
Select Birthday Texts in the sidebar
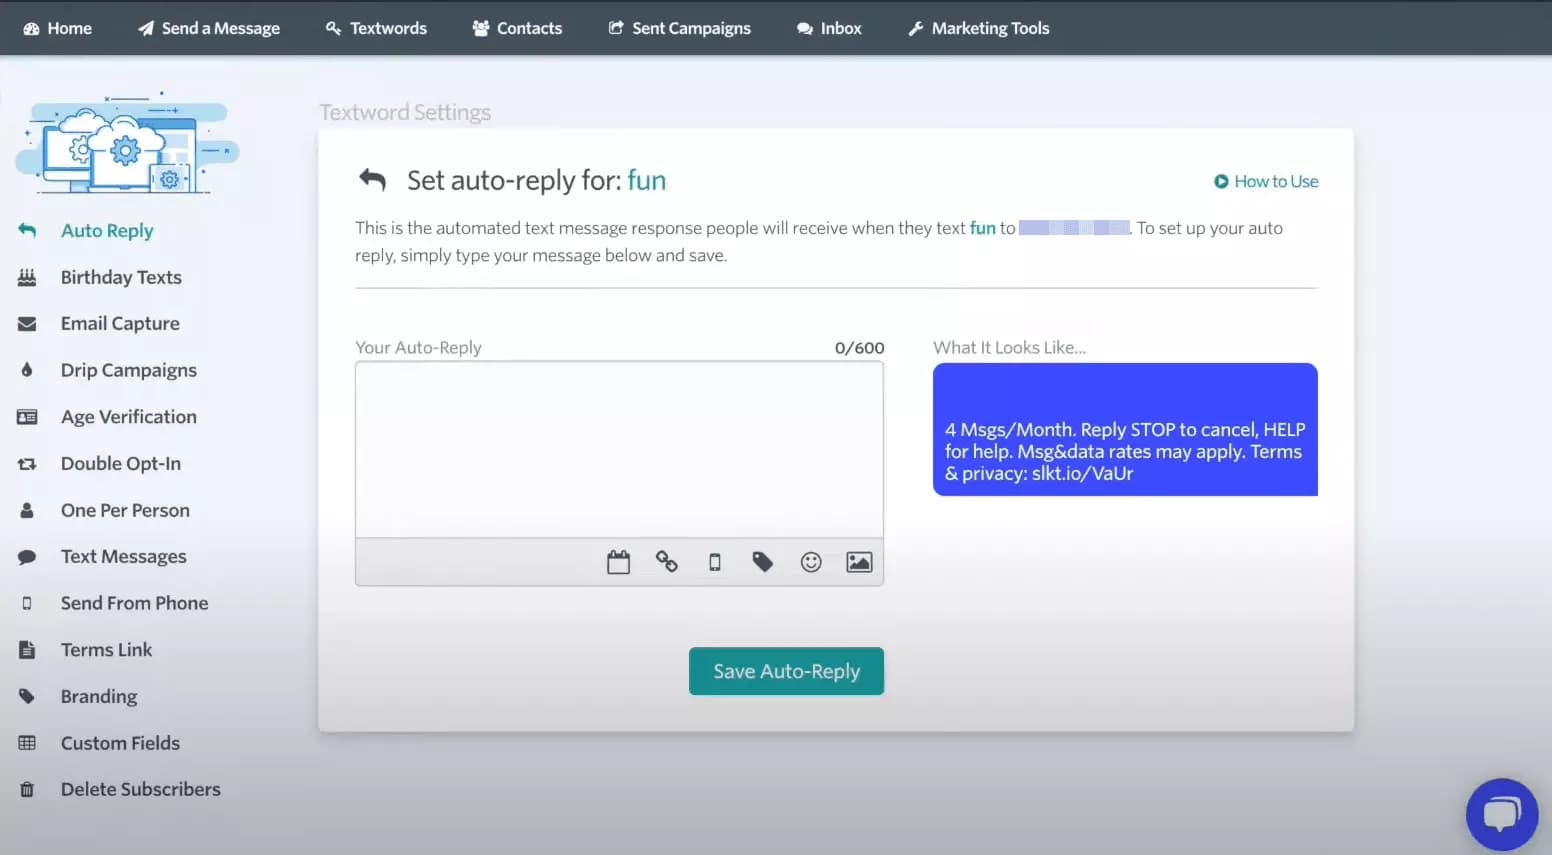pyautogui.click(x=120, y=277)
